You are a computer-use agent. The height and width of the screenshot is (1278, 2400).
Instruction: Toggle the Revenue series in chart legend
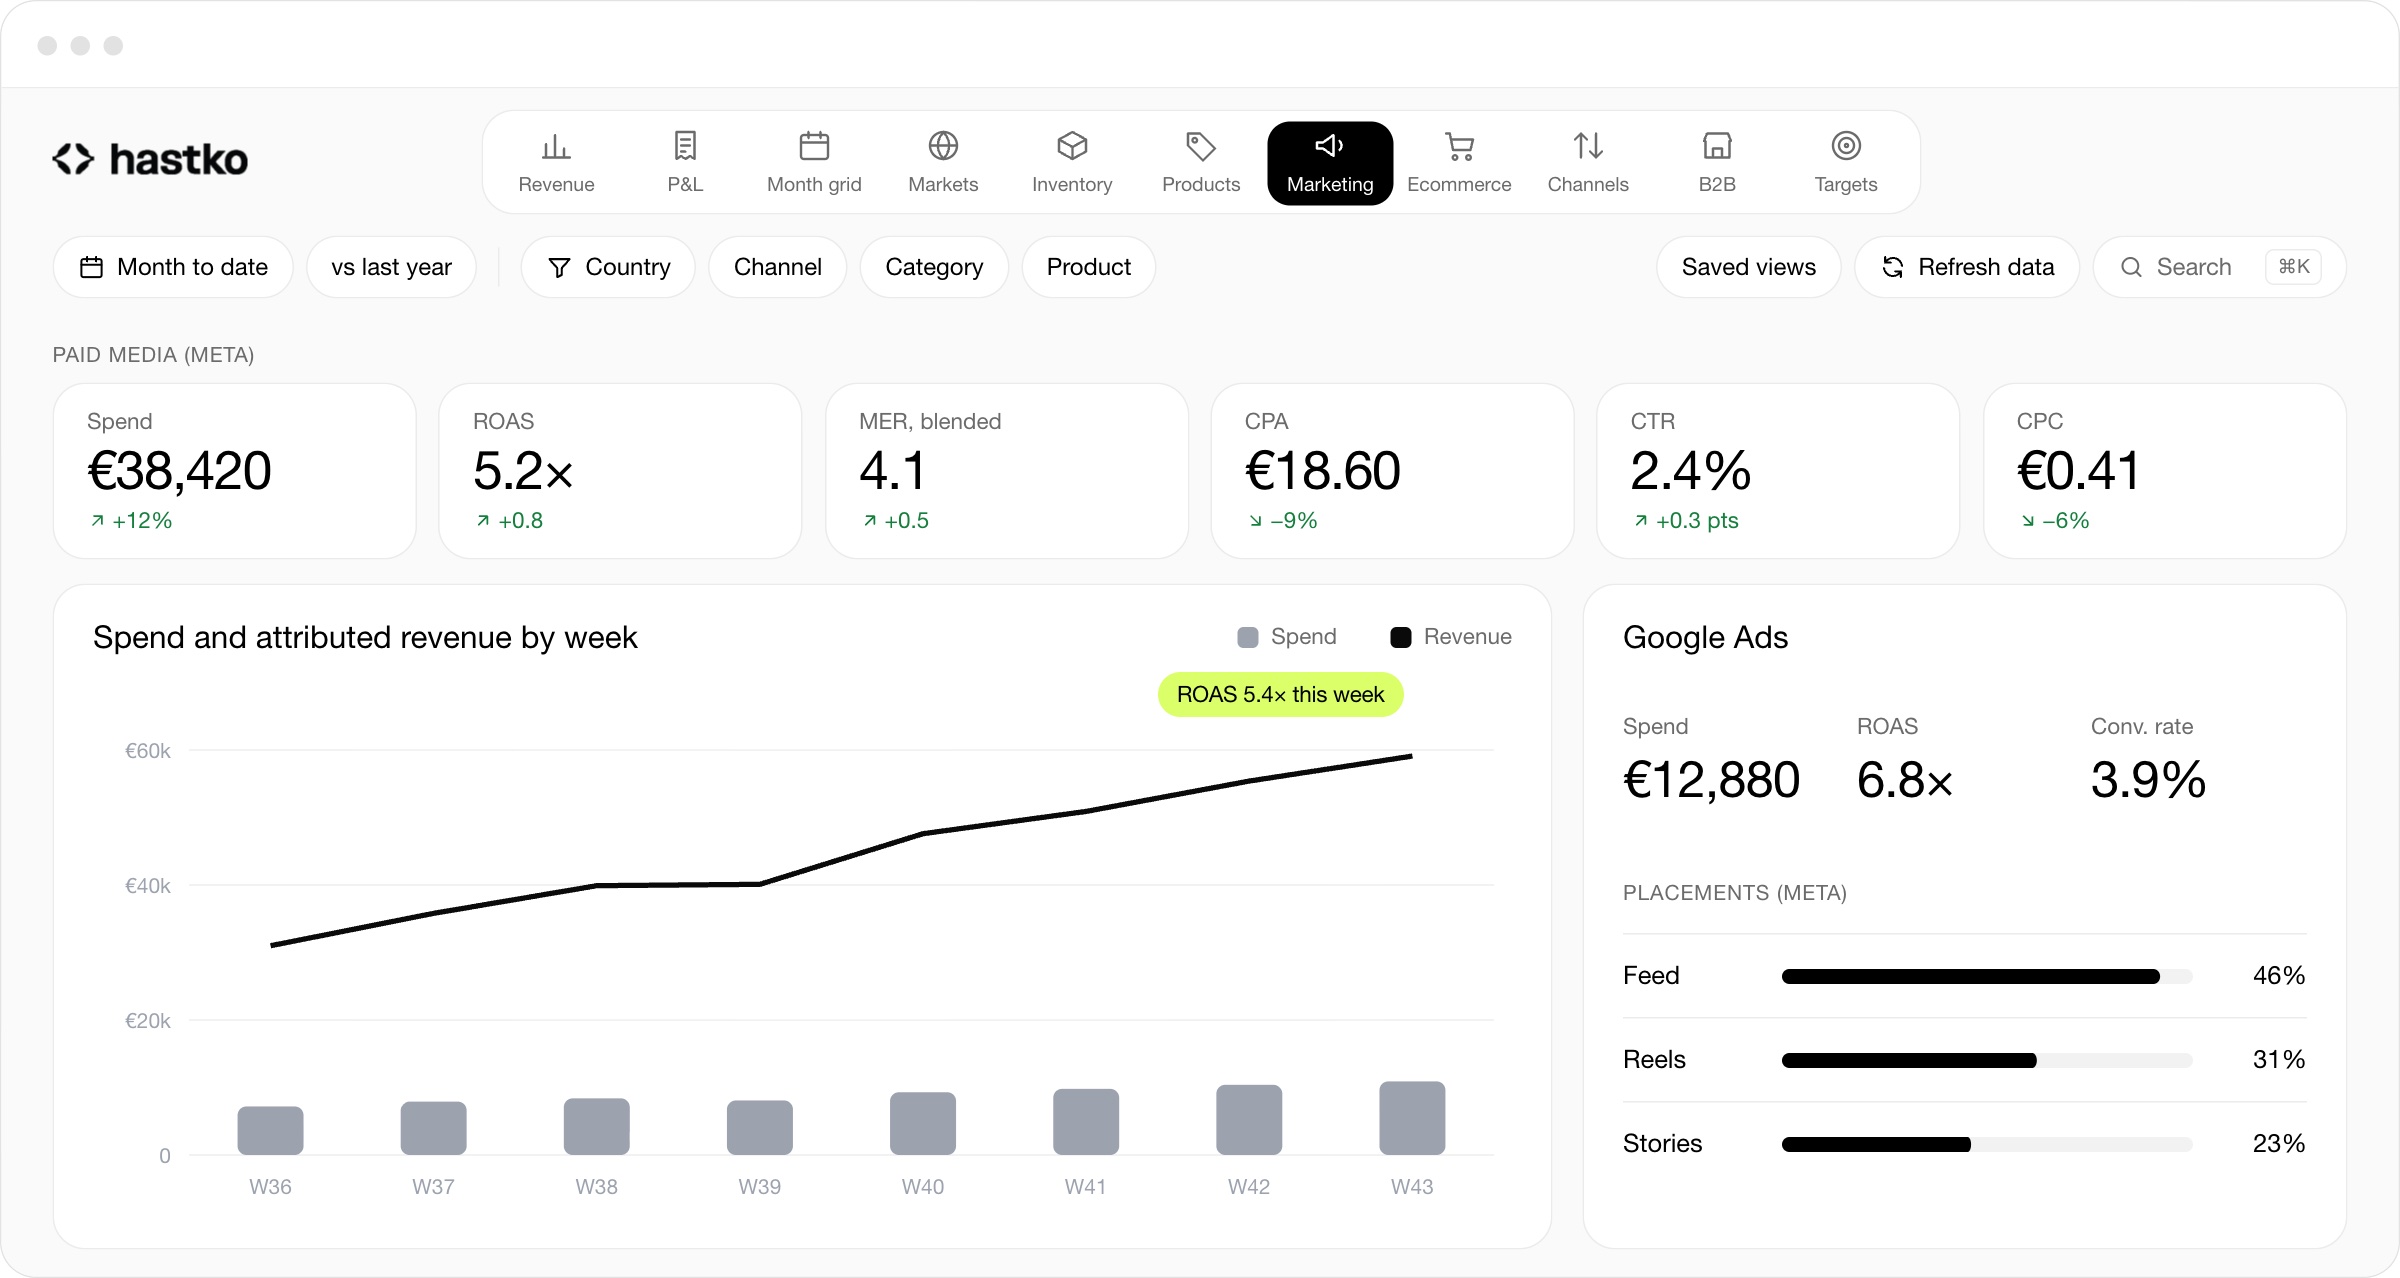click(x=1451, y=637)
